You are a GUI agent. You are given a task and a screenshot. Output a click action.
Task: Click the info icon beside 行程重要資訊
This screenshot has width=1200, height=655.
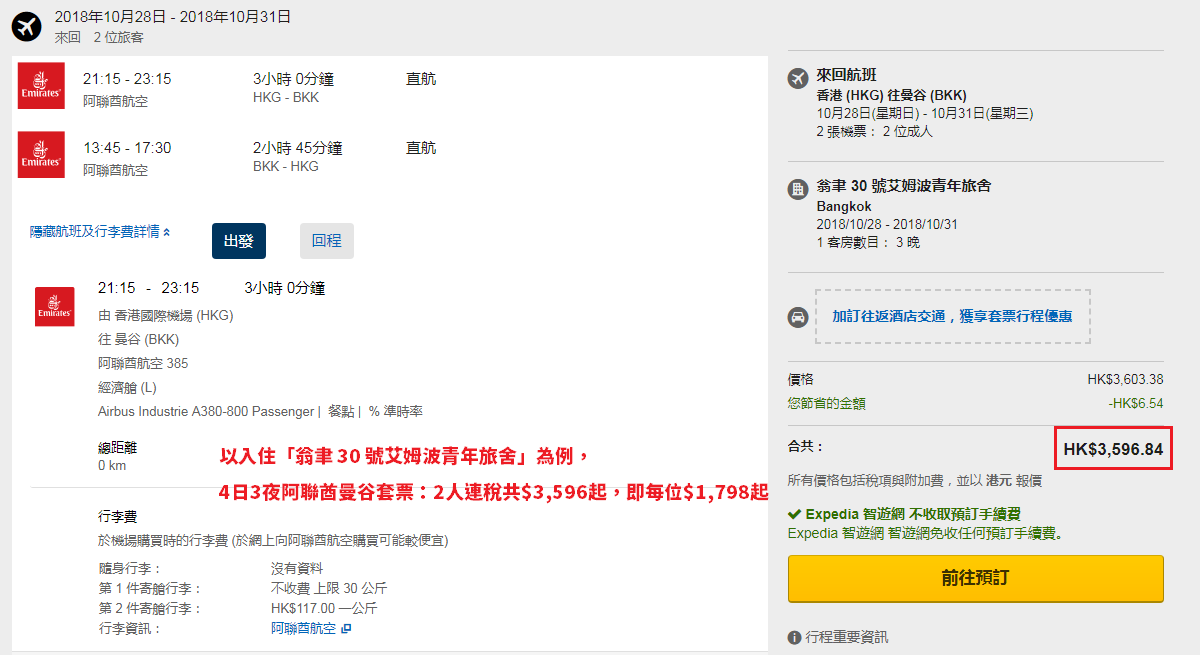click(x=794, y=637)
